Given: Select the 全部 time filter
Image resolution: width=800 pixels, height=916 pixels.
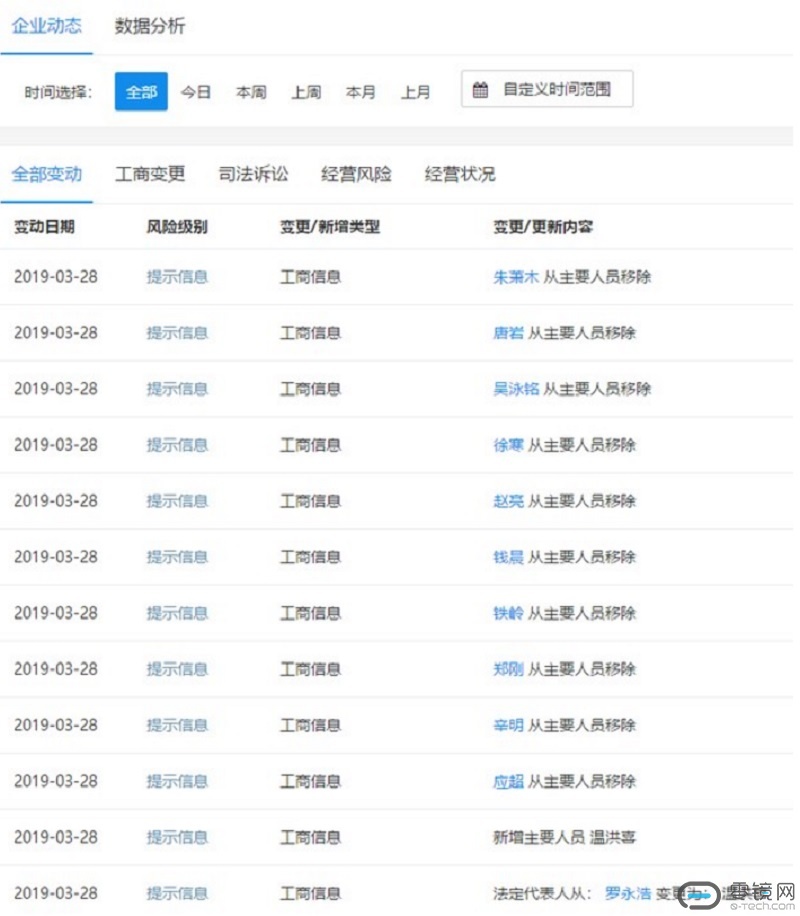Looking at the screenshot, I should click(x=141, y=92).
